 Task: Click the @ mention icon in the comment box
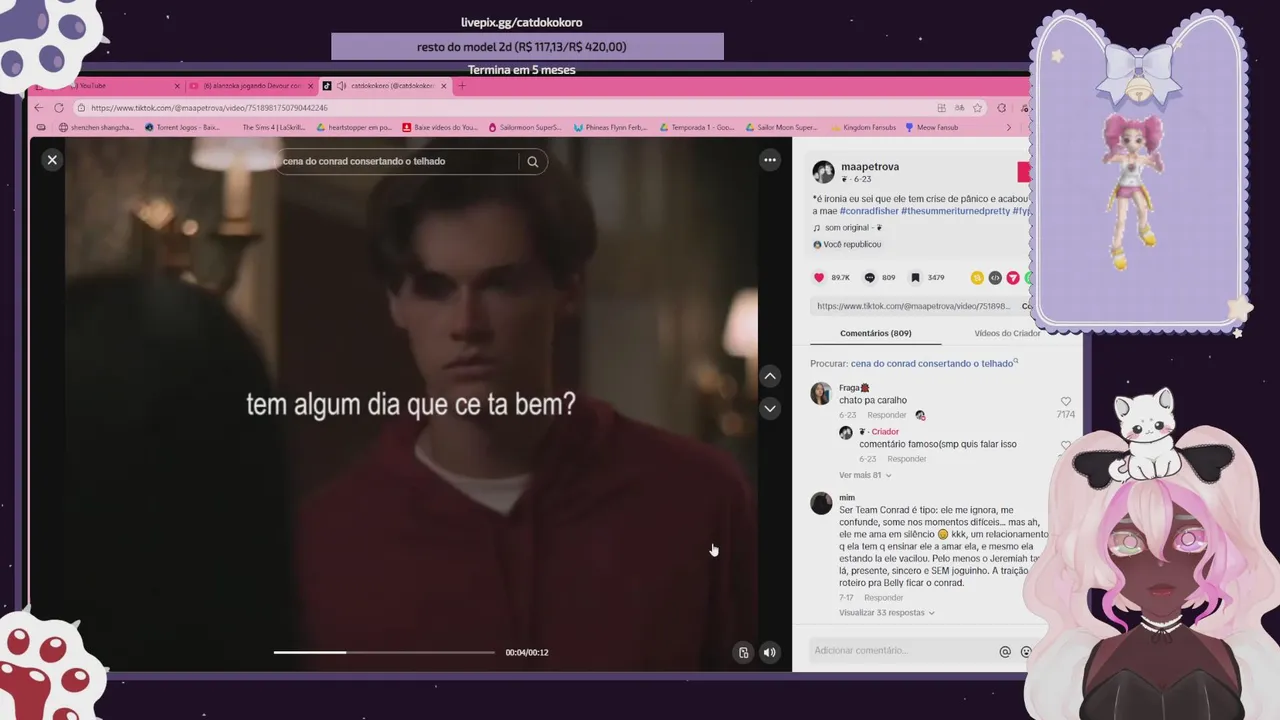[x=1005, y=652]
